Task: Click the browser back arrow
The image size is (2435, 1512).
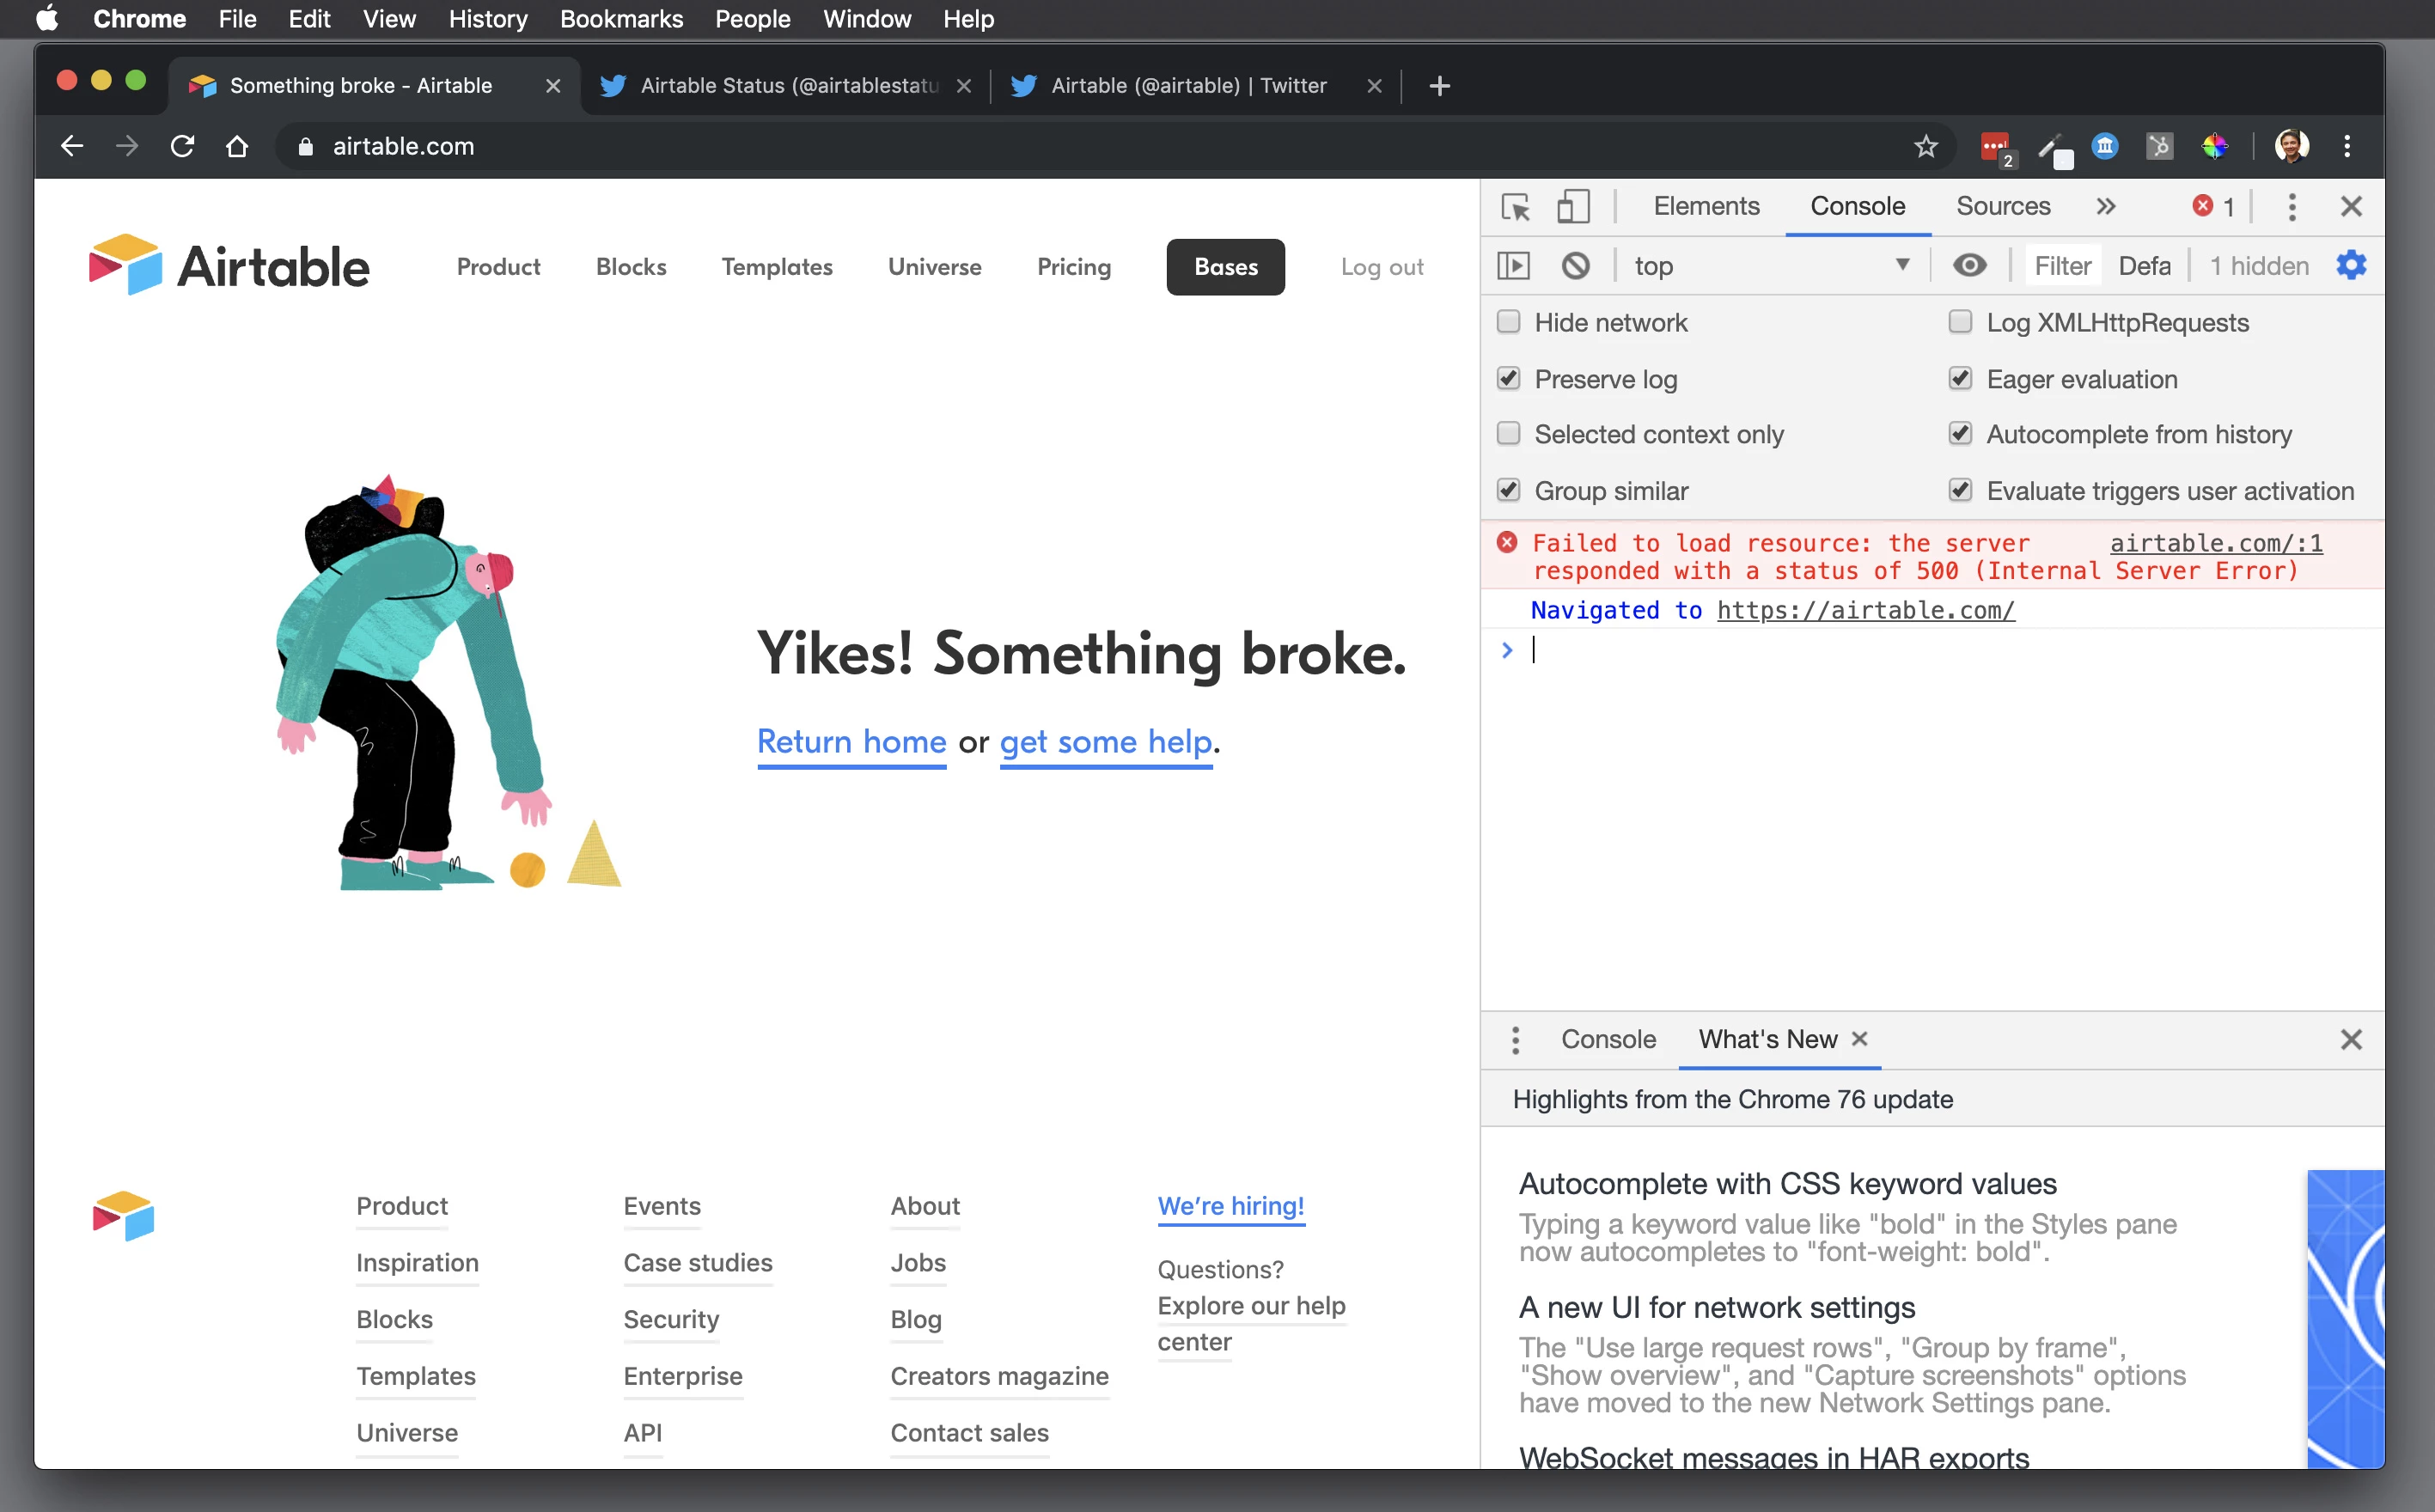Action: point(72,146)
